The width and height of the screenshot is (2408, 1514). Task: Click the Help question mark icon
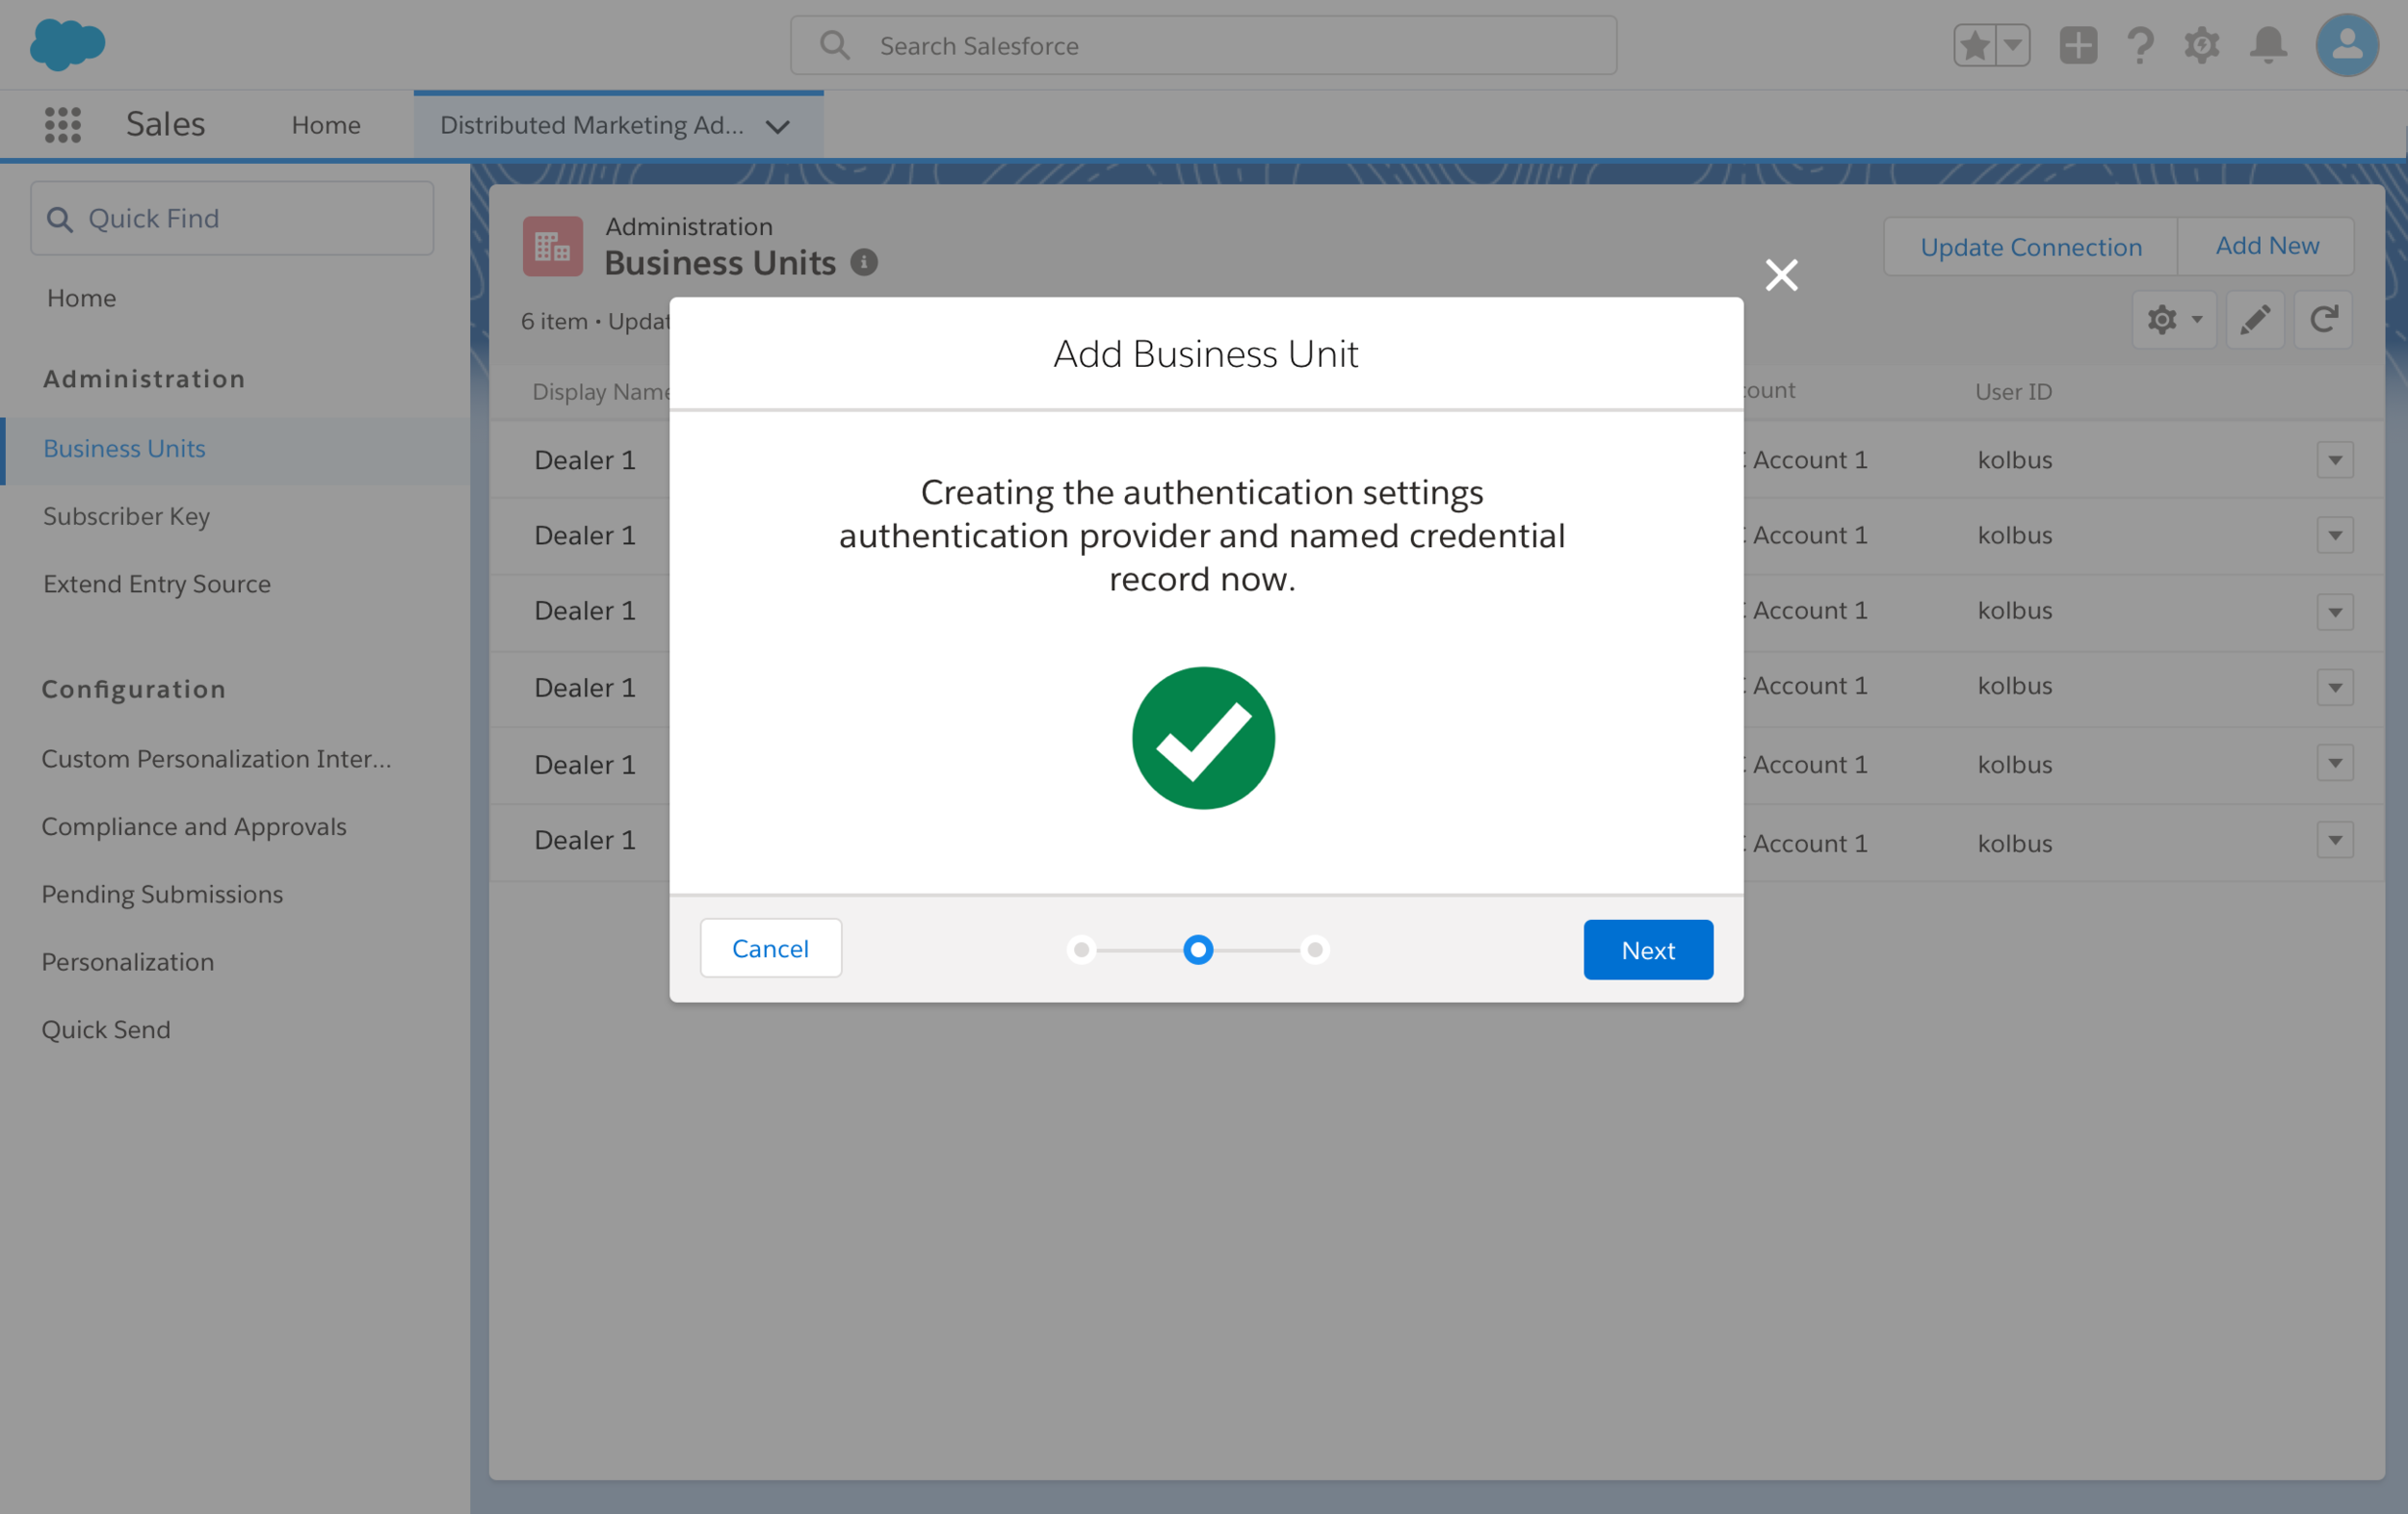[x=2139, y=45]
